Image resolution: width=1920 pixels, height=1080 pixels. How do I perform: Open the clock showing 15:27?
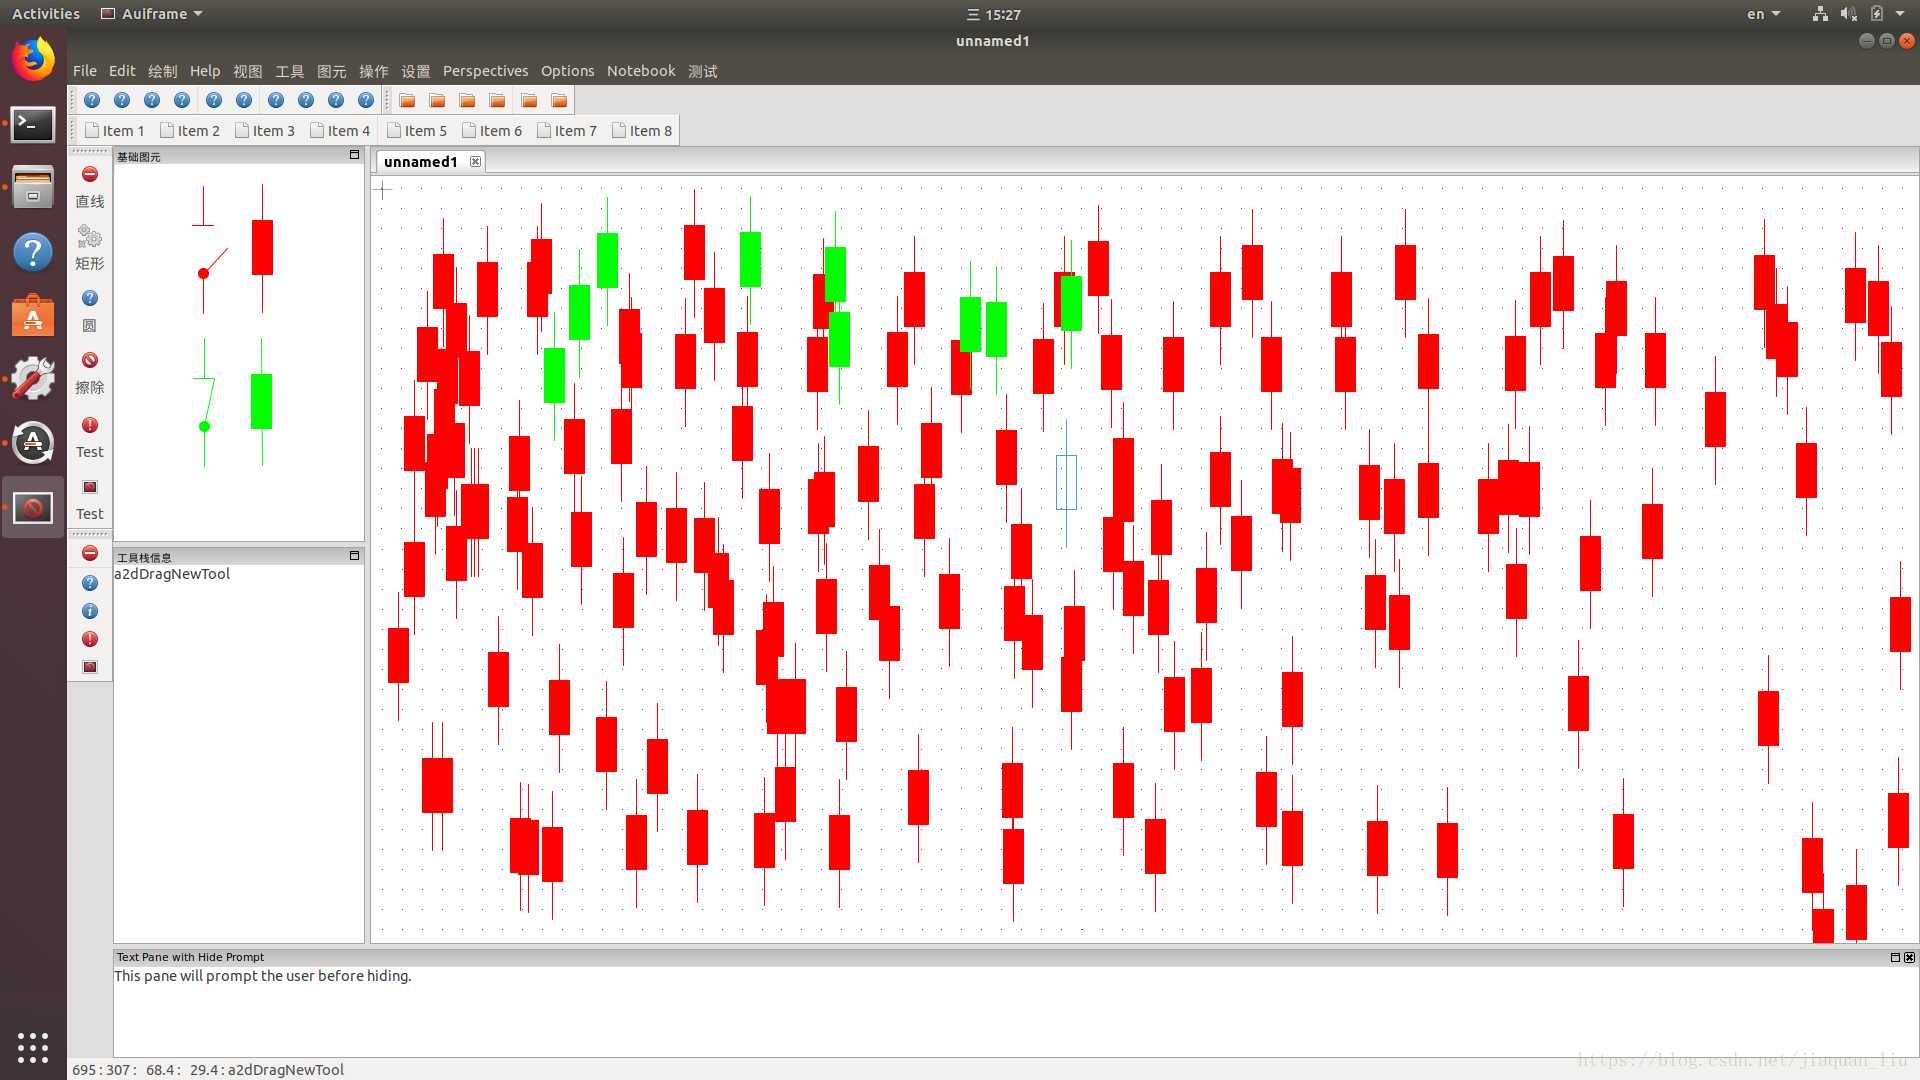point(993,14)
